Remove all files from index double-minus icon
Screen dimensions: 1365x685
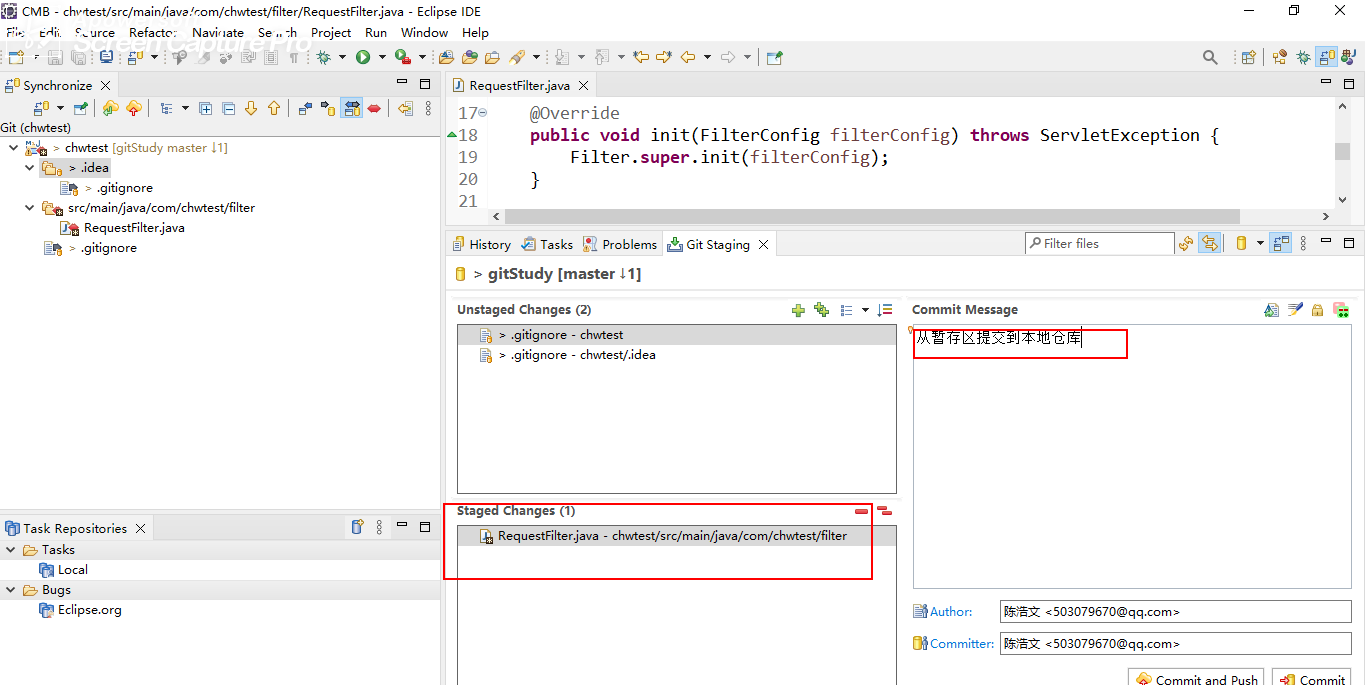point(884,511)
